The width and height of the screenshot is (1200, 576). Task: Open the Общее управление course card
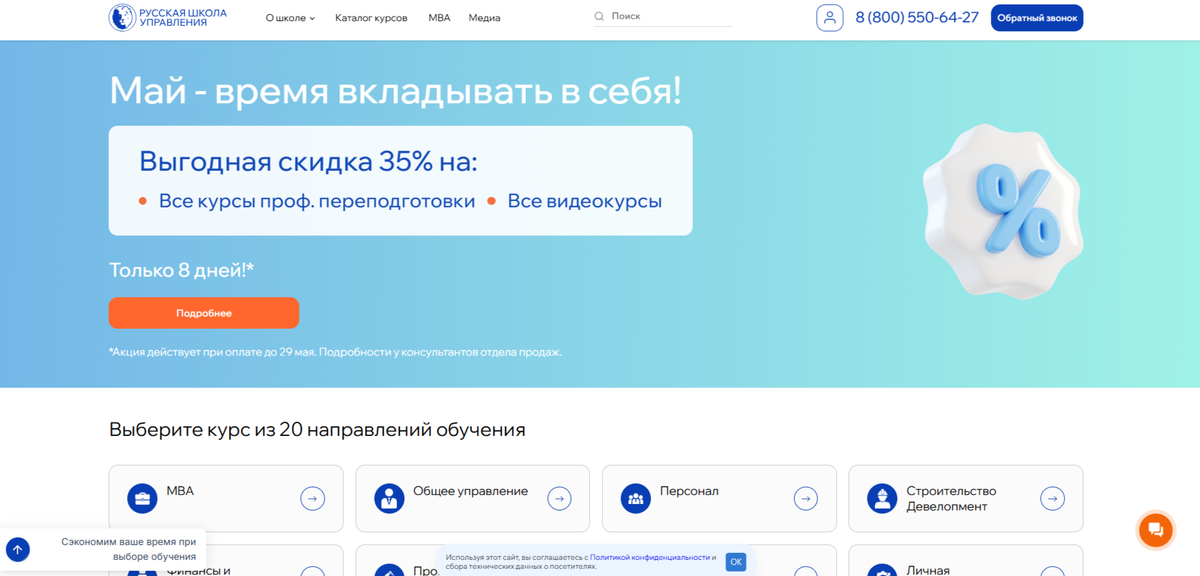(x=472, y=498)
